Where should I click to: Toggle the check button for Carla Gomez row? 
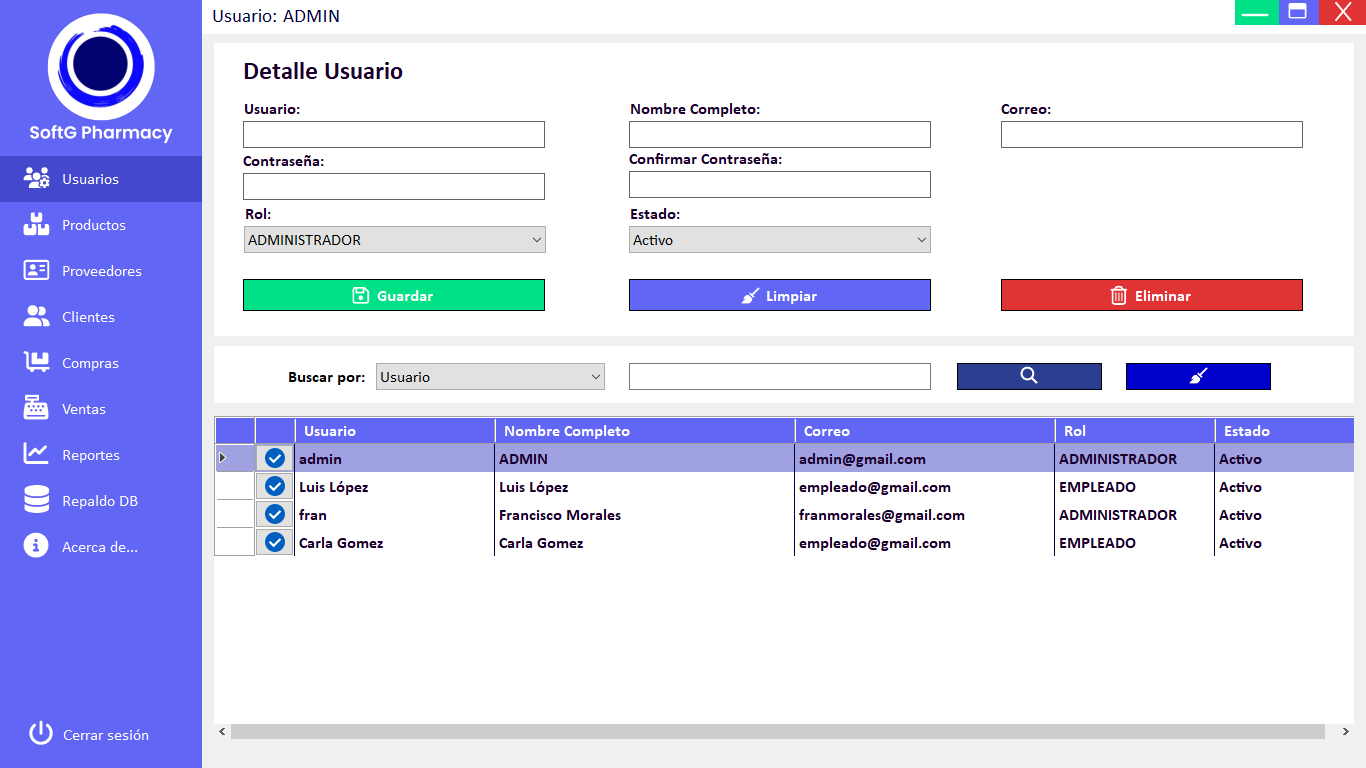coord(275,543)
